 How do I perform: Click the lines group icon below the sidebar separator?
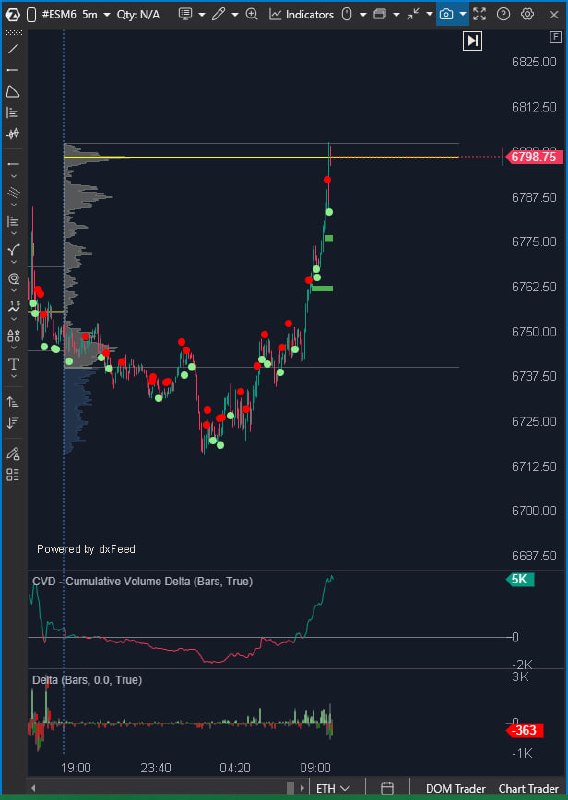tap(13, 164)
